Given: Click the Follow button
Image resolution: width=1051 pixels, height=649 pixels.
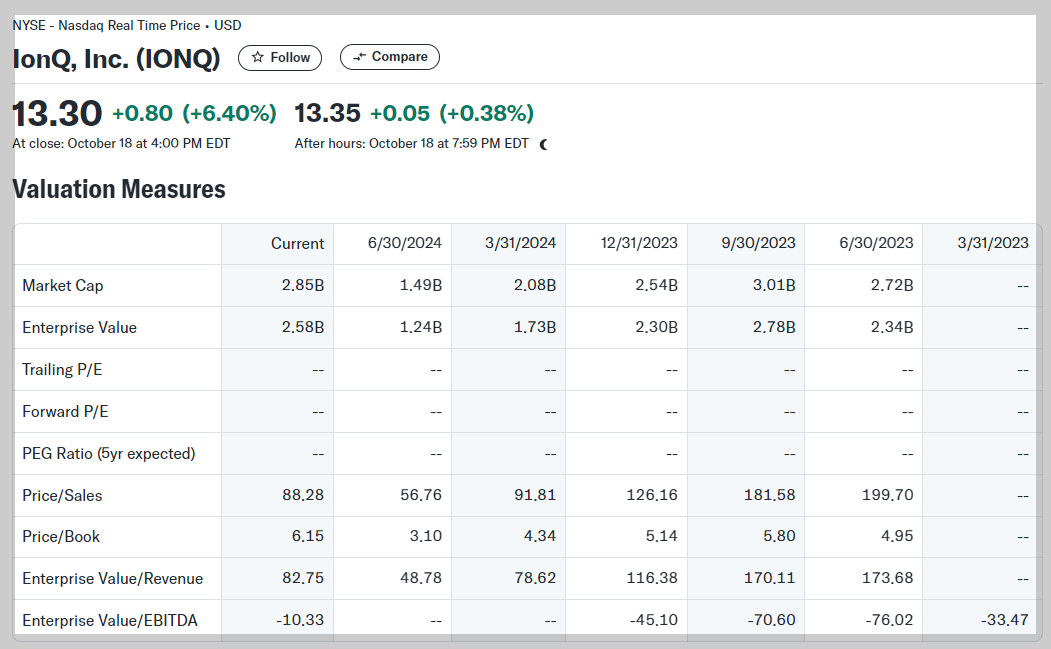Looking at the screenshot, I should pyautogui.click(x=280, y=58).
